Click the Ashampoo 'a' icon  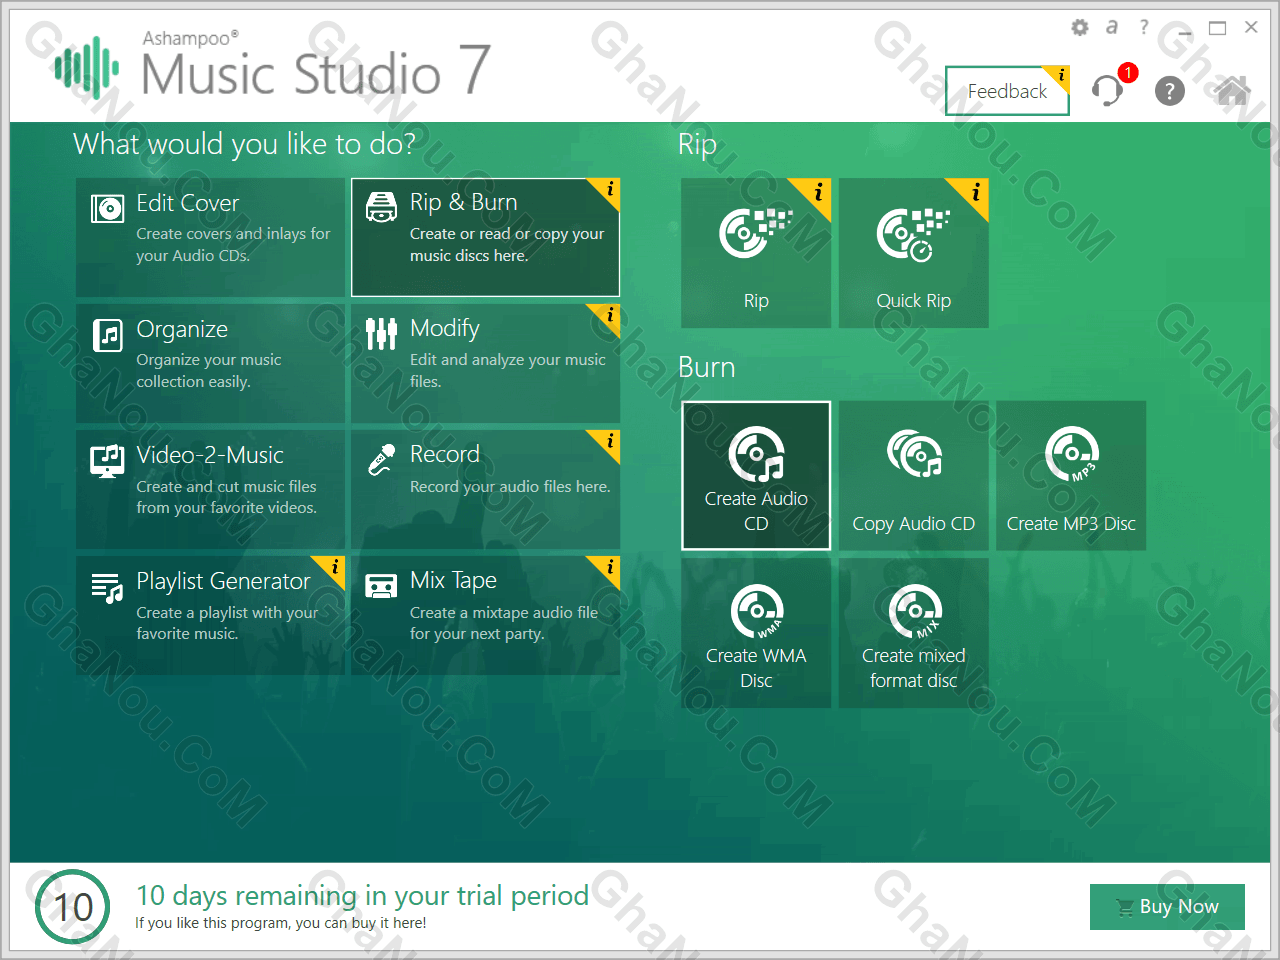click(x=1111, y=27)
